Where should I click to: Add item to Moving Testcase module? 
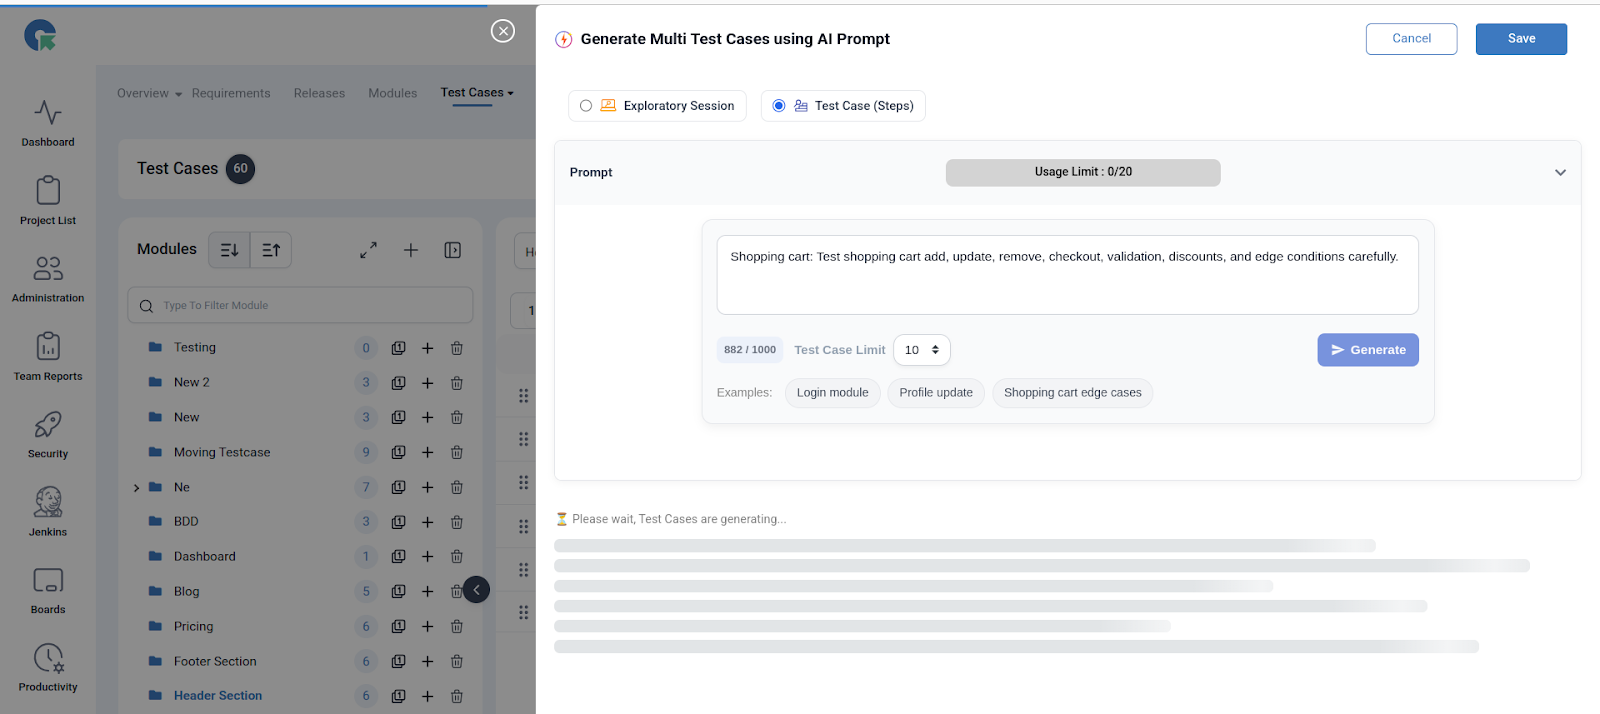point(427,453)
